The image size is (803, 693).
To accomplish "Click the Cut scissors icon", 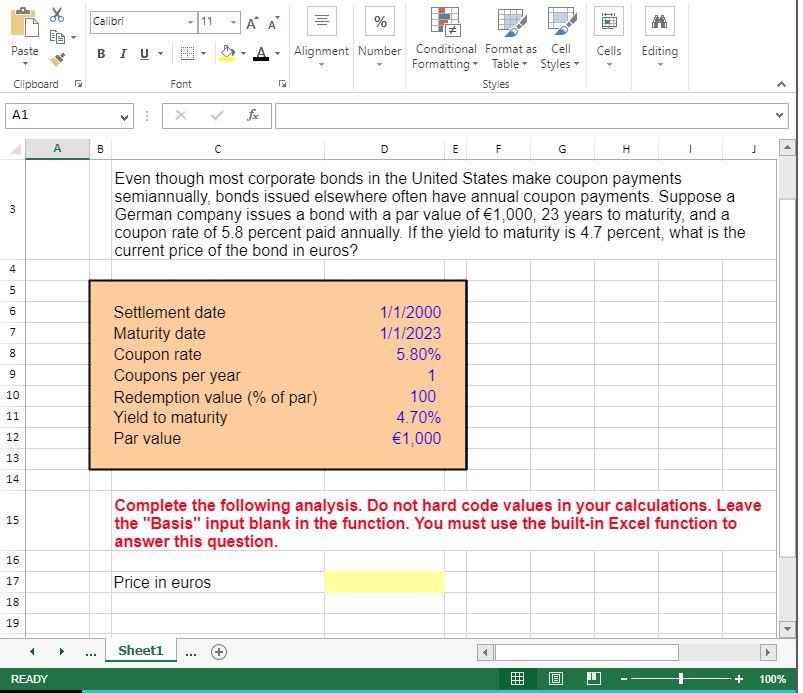I will tap(57, 15).
